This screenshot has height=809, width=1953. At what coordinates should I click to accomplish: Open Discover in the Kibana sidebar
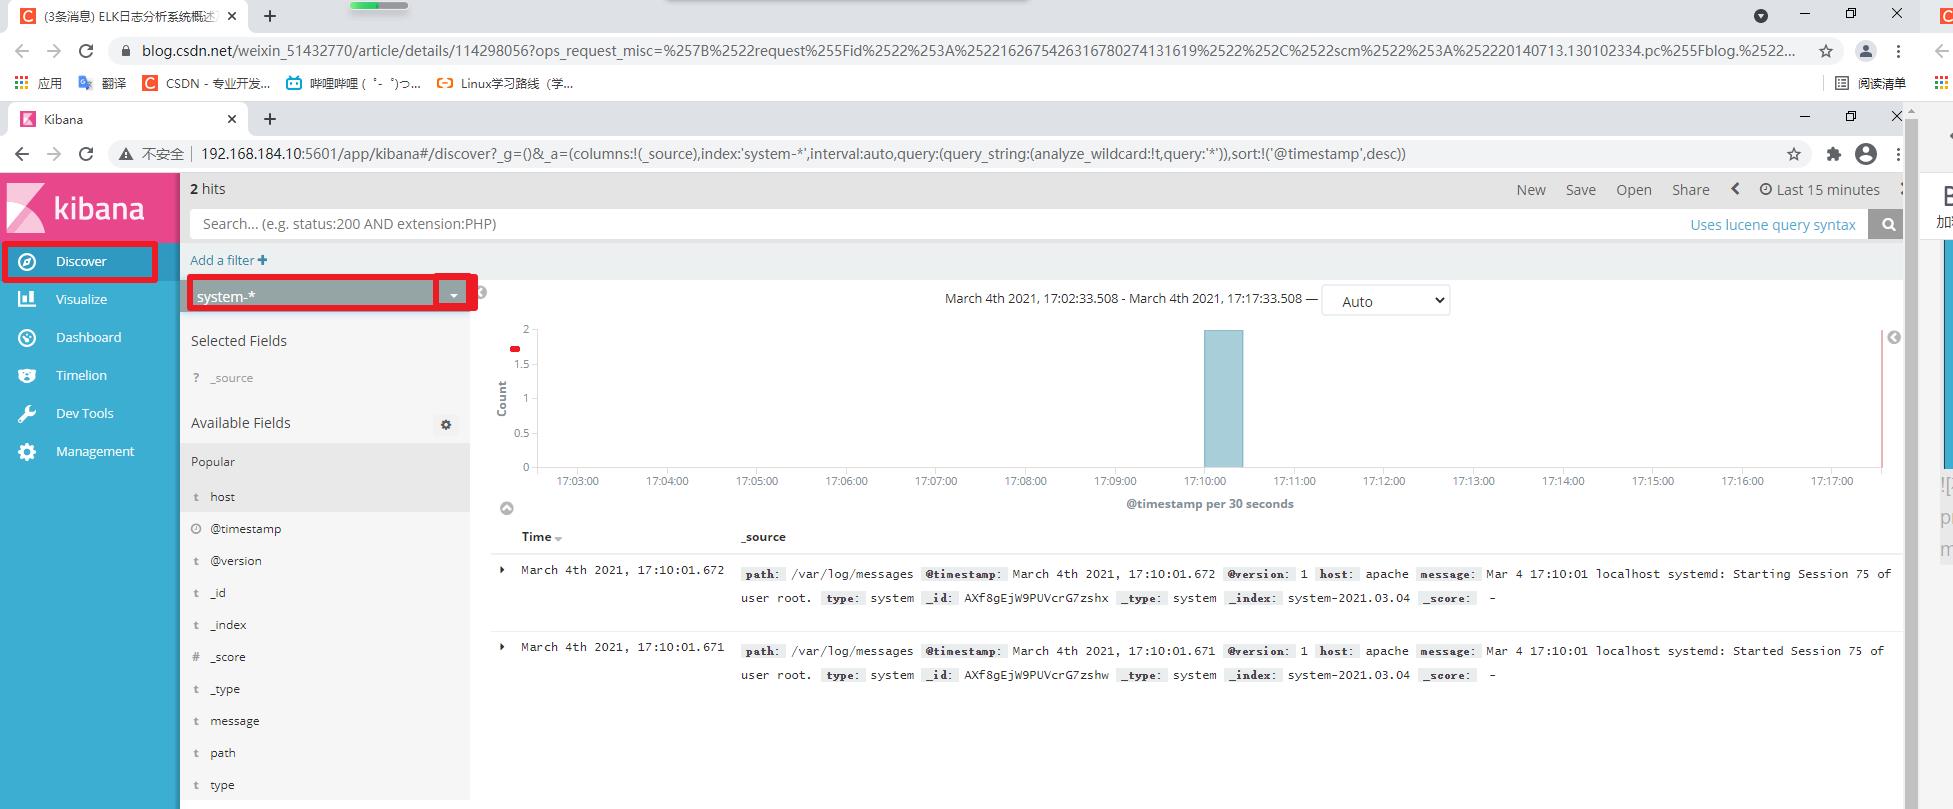[80, 261]
